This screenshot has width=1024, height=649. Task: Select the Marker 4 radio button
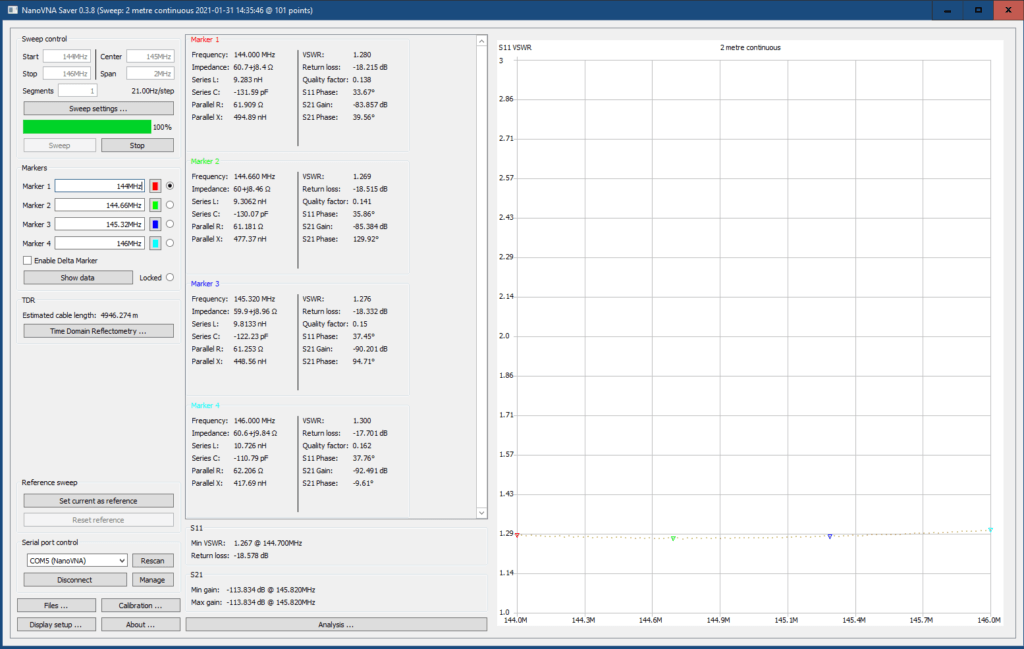170,243
